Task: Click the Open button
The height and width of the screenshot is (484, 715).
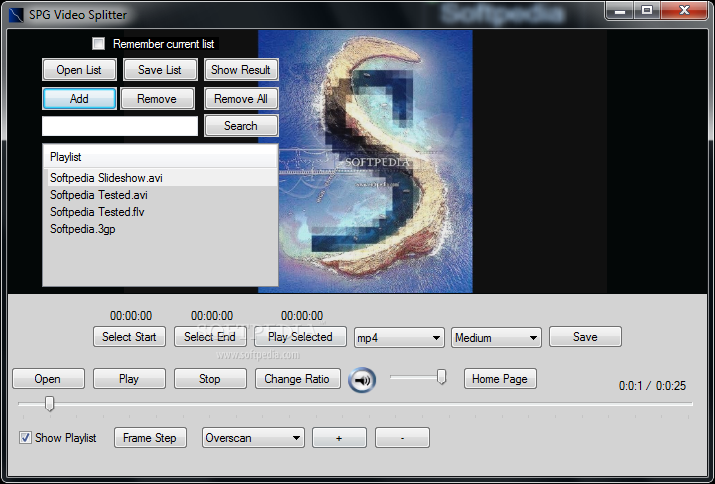Action: point(48,379)
